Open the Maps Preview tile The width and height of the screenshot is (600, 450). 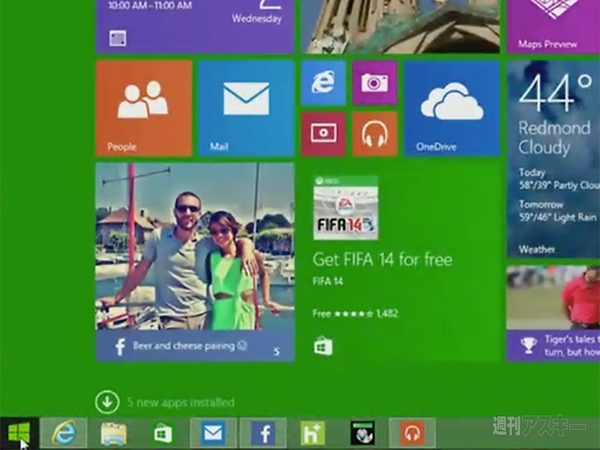tap(553, 26)
